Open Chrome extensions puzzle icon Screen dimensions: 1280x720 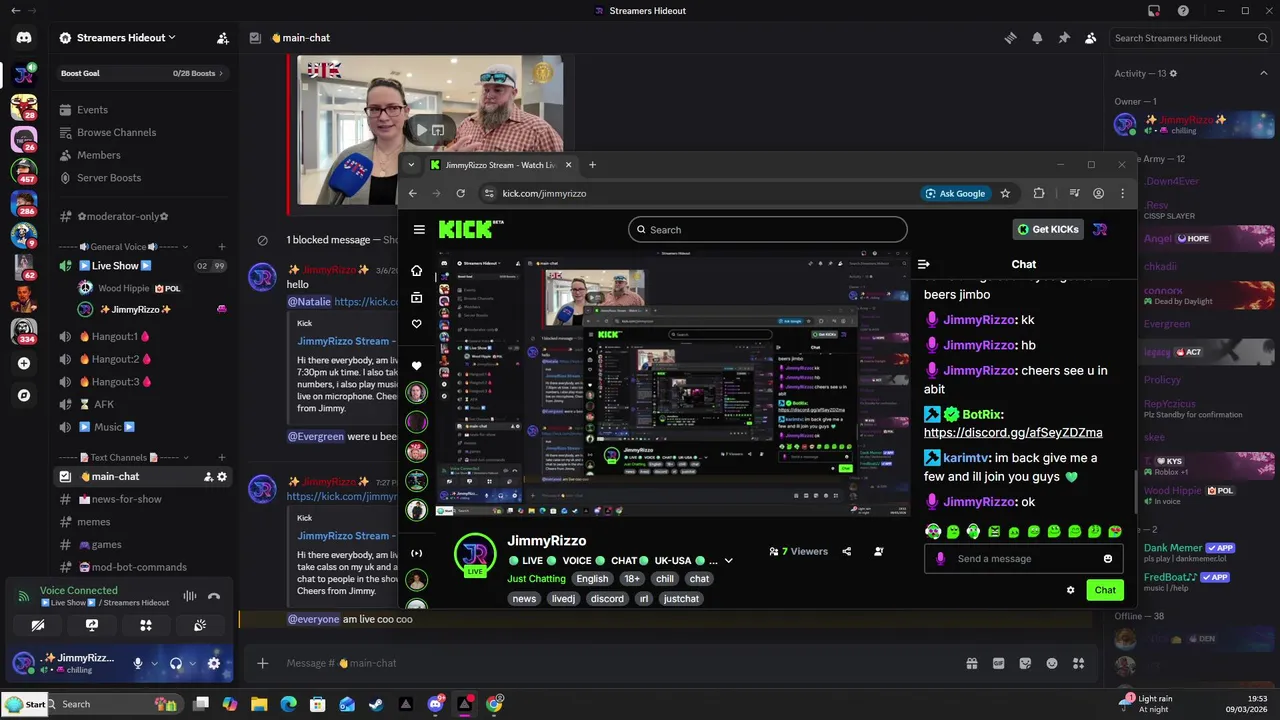click(1039, 193)
